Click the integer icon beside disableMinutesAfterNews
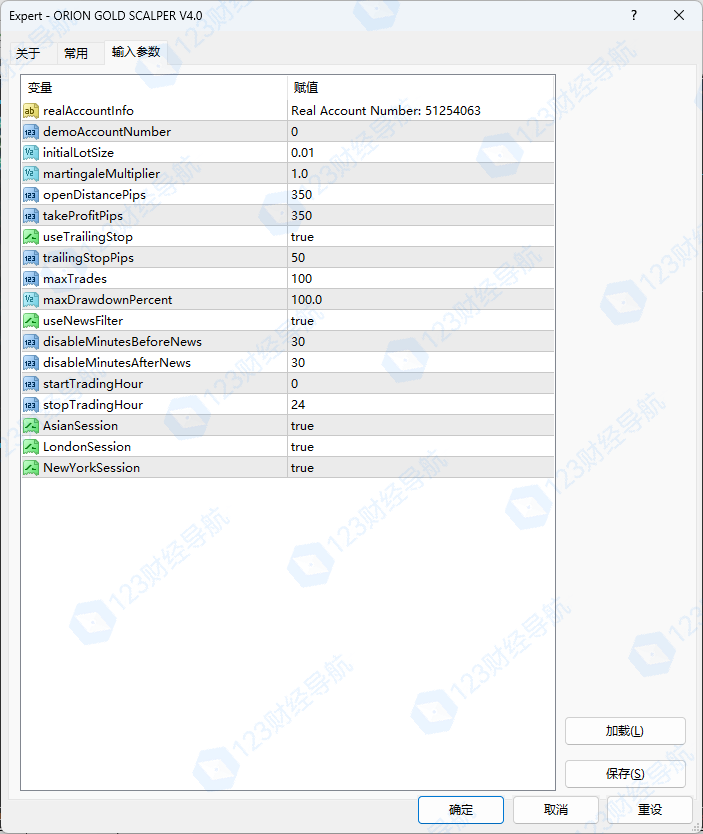The width and height of the screenshot is (703, 834). (x=31, y=363)
